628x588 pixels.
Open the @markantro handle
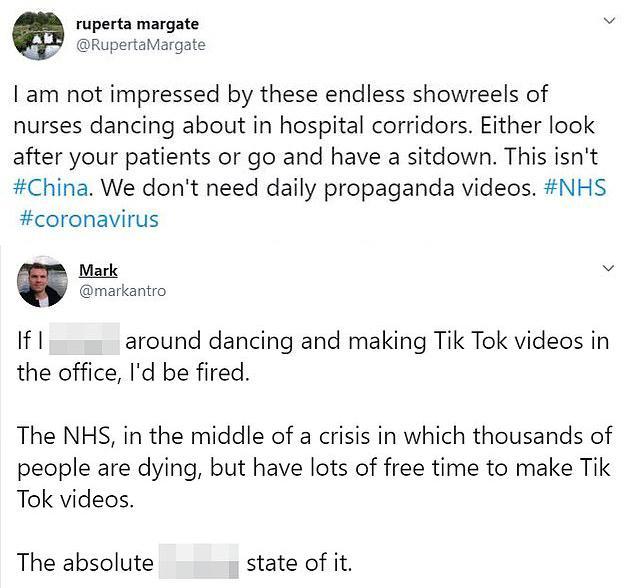pyautogui.click(x=122, y=290)
